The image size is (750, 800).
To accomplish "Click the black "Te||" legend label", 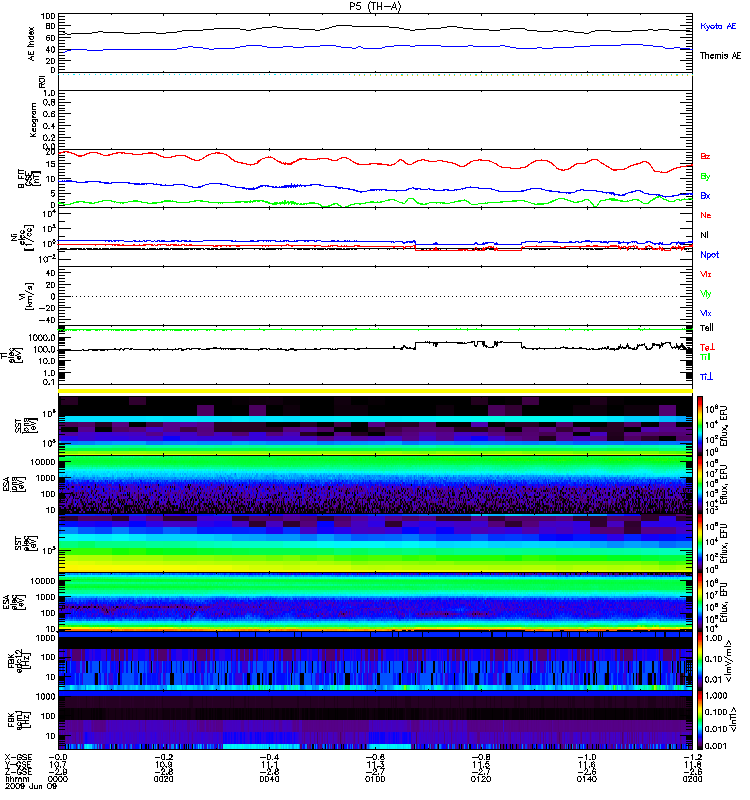I will click(707, 328).
